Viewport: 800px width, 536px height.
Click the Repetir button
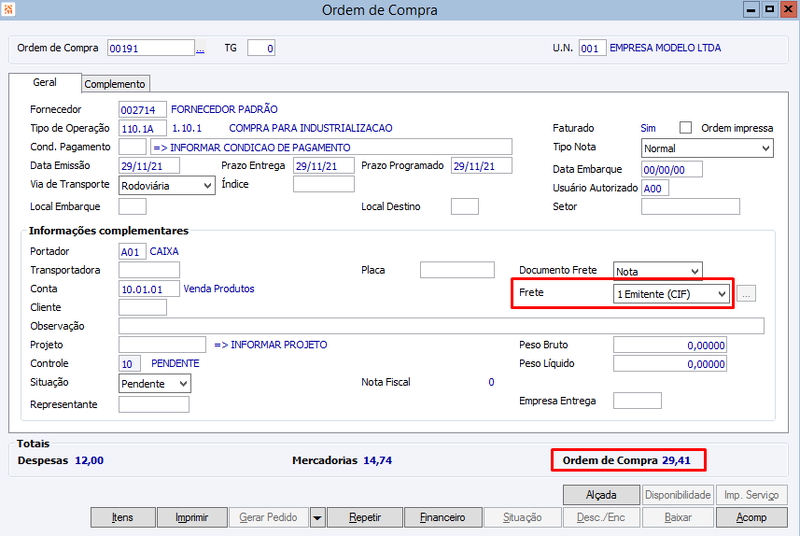click(365, 518)
